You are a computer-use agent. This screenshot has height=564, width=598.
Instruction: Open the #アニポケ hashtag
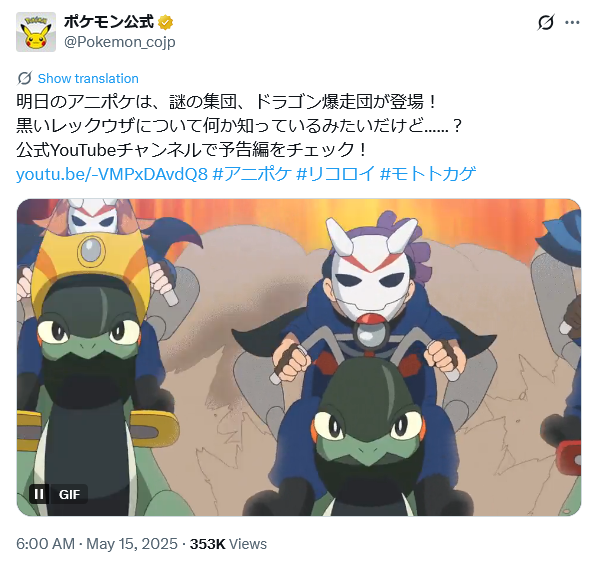tap(252, 174)
